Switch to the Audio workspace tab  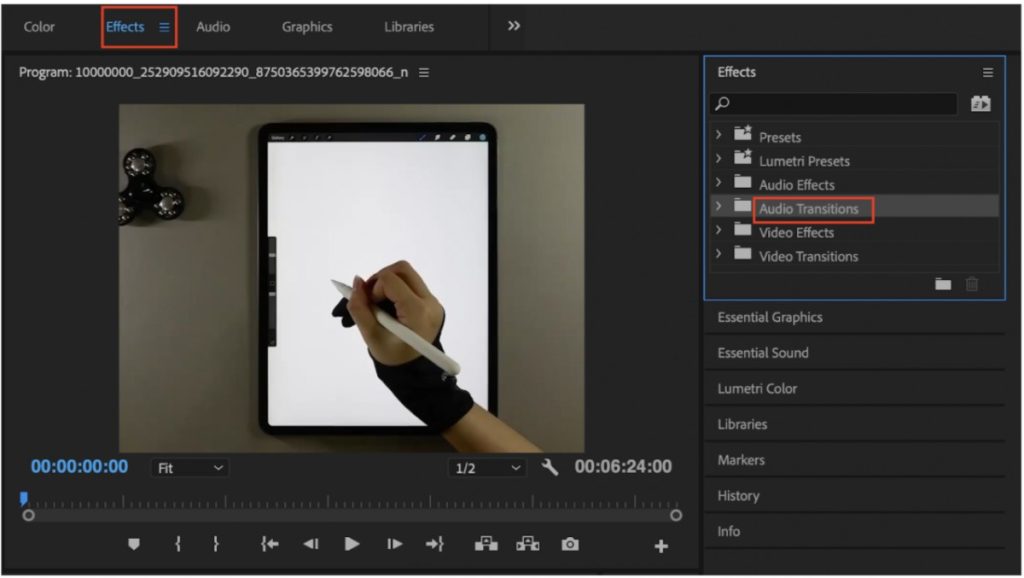pos(212,27)
